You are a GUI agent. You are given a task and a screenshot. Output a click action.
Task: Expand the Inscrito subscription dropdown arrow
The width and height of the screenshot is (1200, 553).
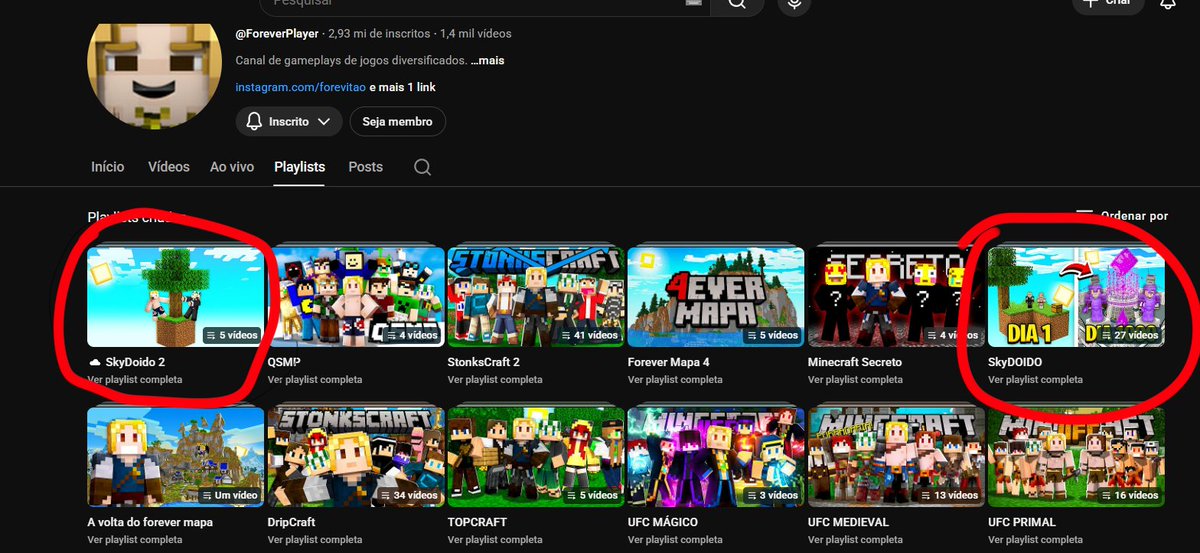point(323,122)
